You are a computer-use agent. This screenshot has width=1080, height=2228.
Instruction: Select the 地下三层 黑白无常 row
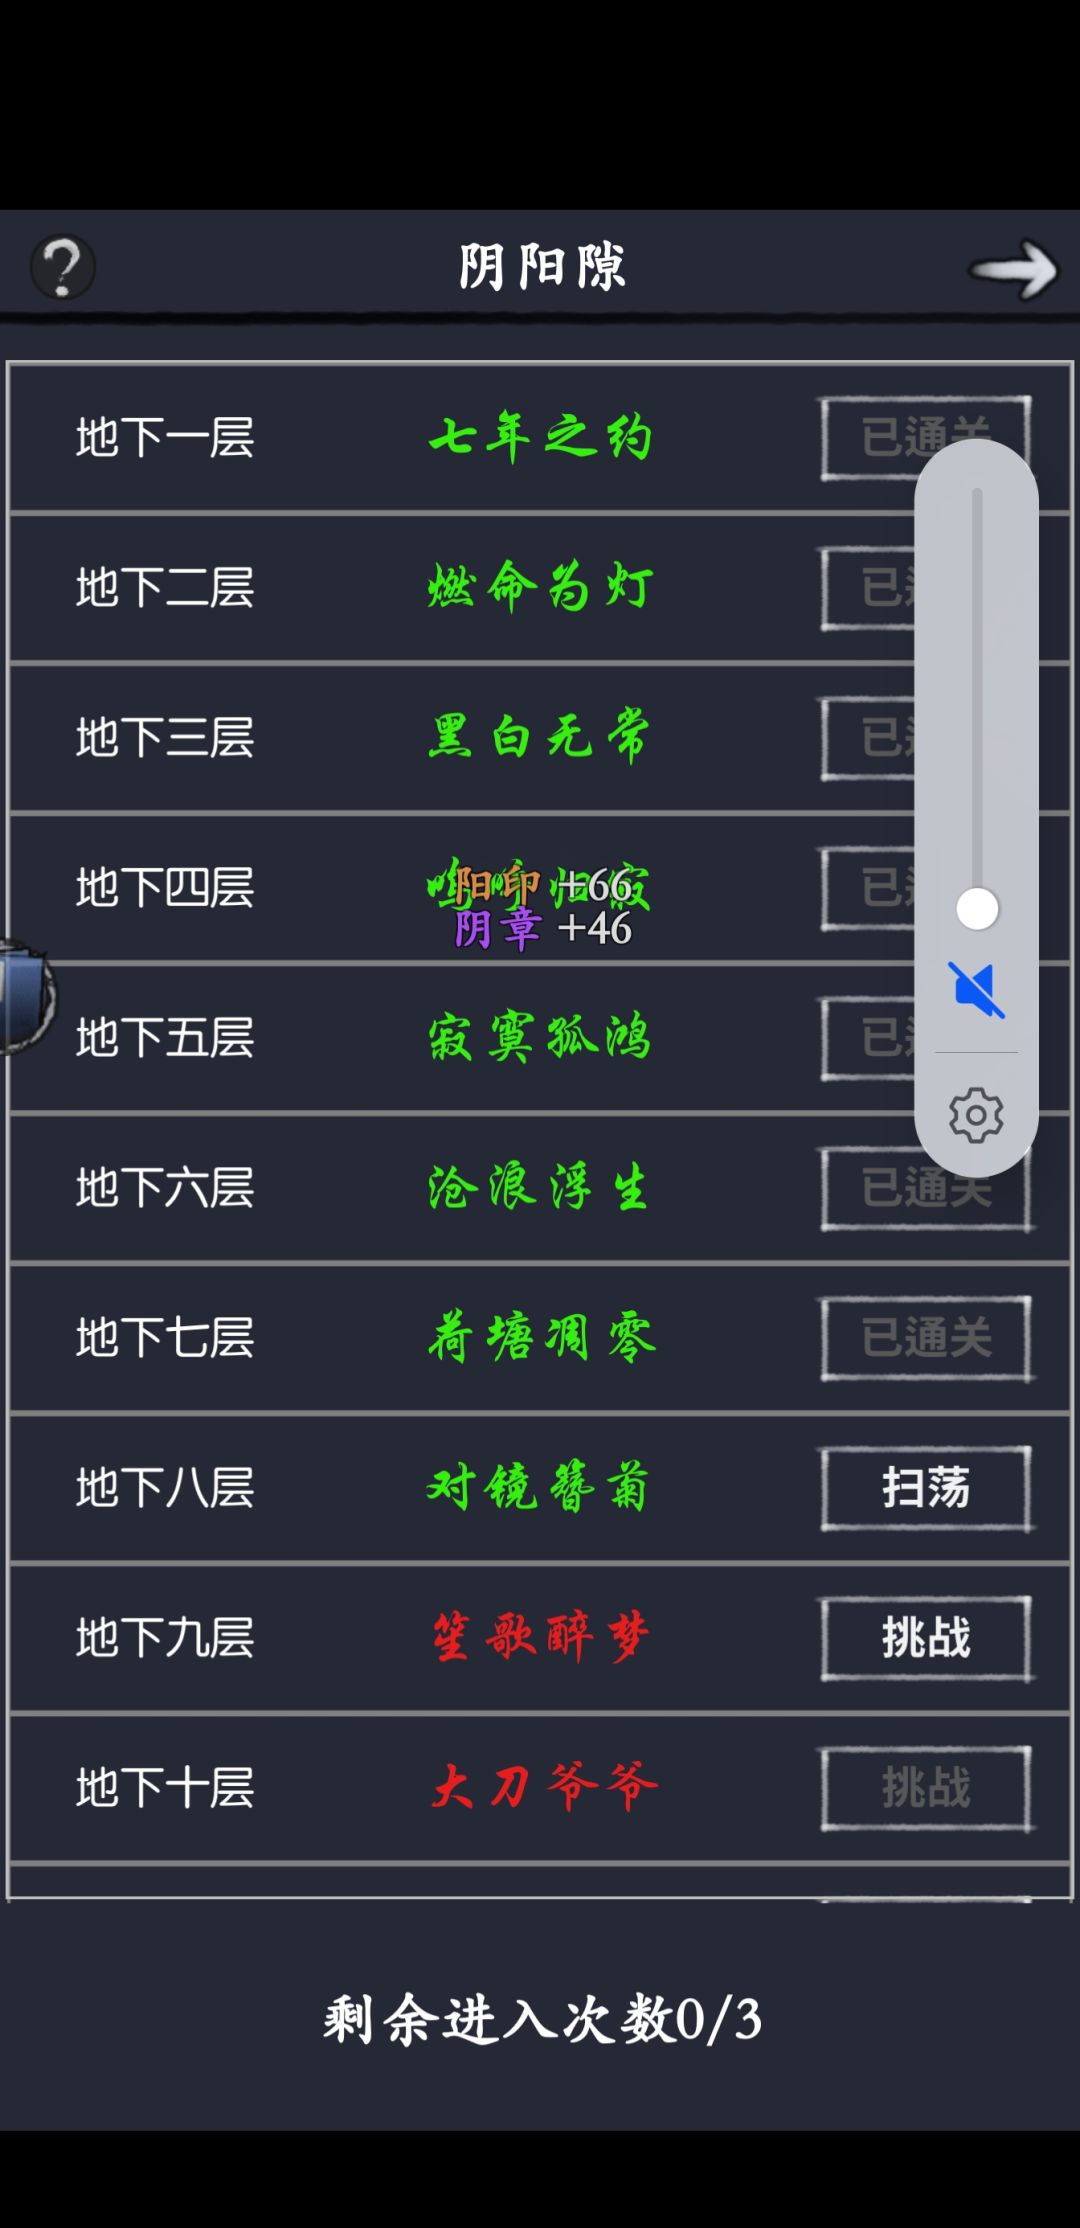540,738
